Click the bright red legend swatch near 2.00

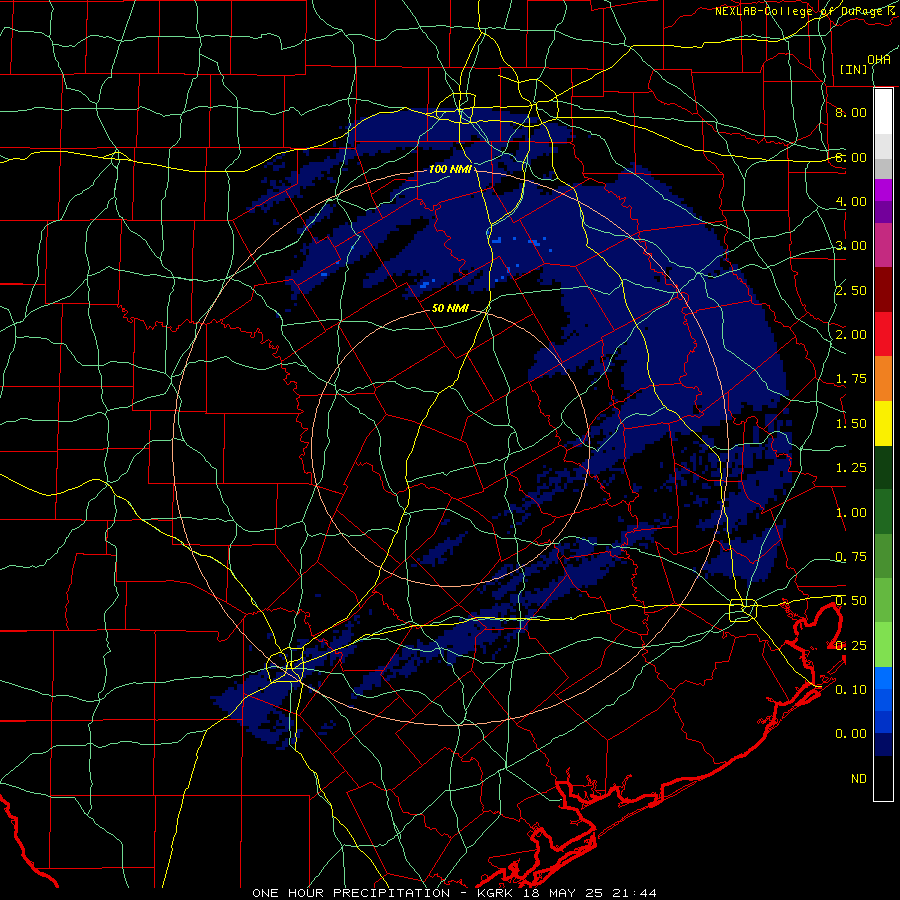point(883,334)
